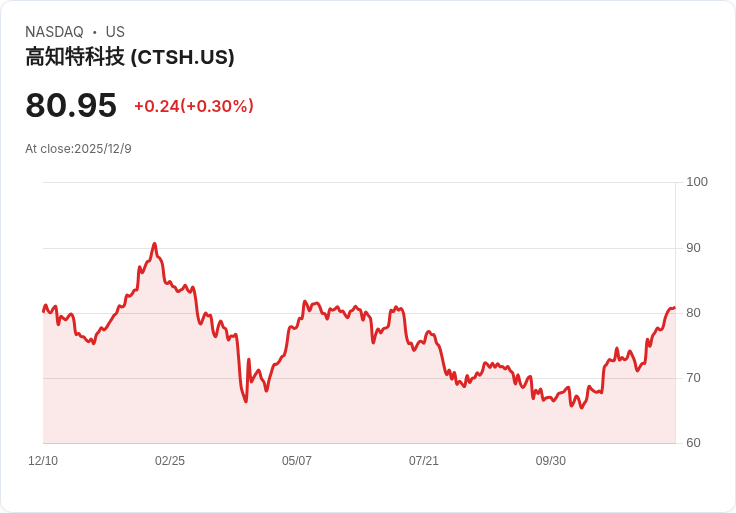The width and height of the screenshot is (736, 513).
Task: Click the 02/25 date axis label
Action: [x=170, y=461]
